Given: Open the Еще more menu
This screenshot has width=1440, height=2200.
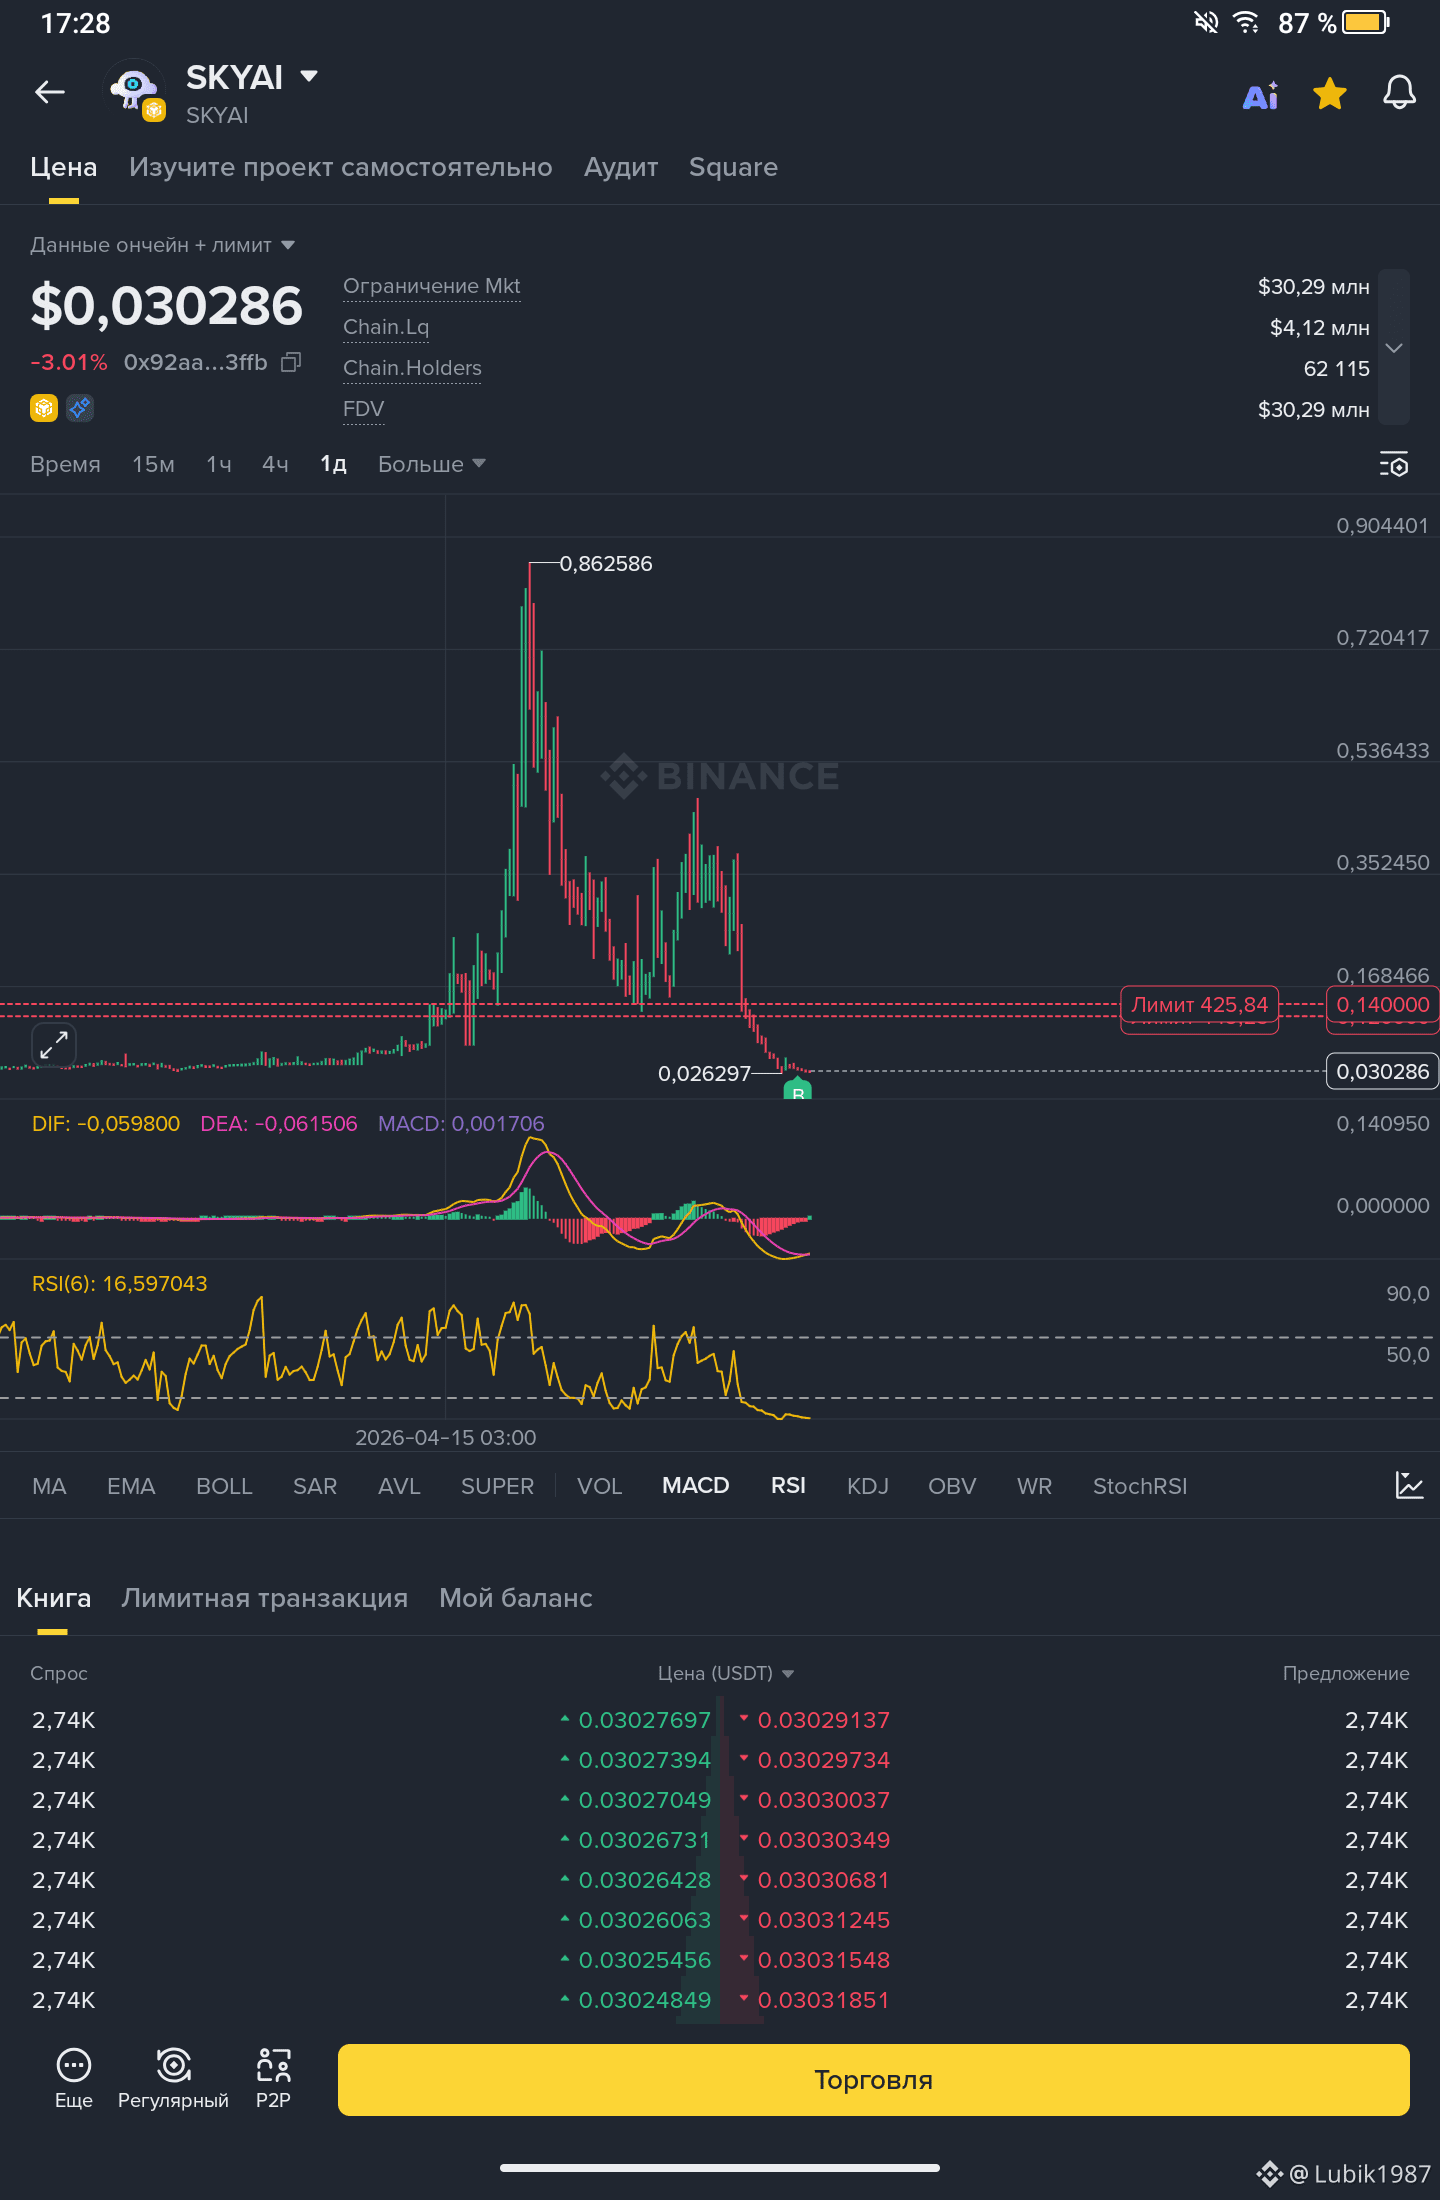Looking at the screenshot, I should tap(74, 2079).
